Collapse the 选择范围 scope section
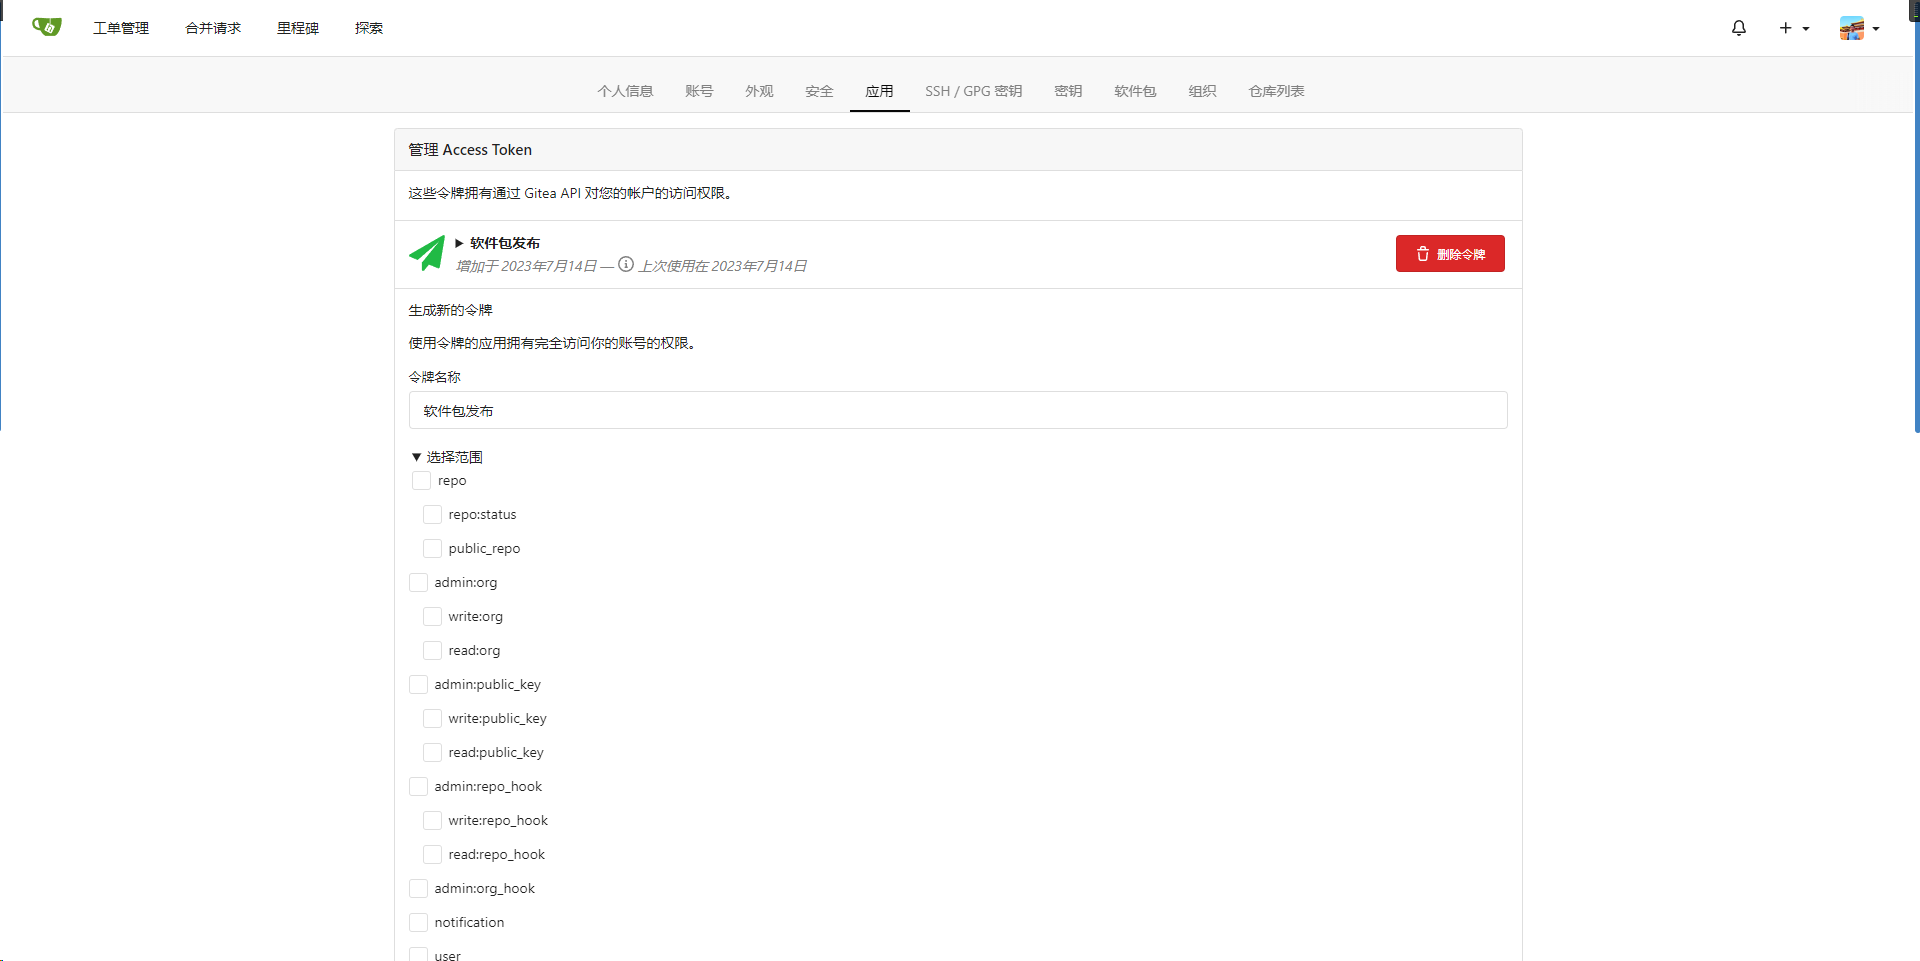The height and width of the screenshot is (961, 1920). coord(447,457)
